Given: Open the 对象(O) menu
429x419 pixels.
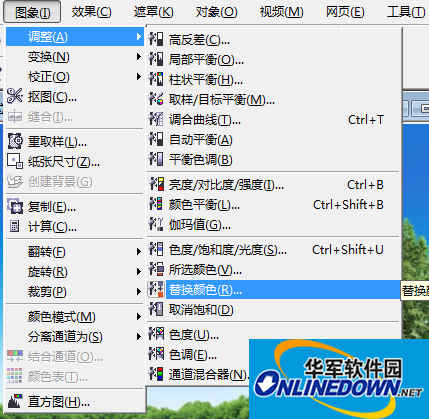Looking at the screenshot, I should coord(216,12).
